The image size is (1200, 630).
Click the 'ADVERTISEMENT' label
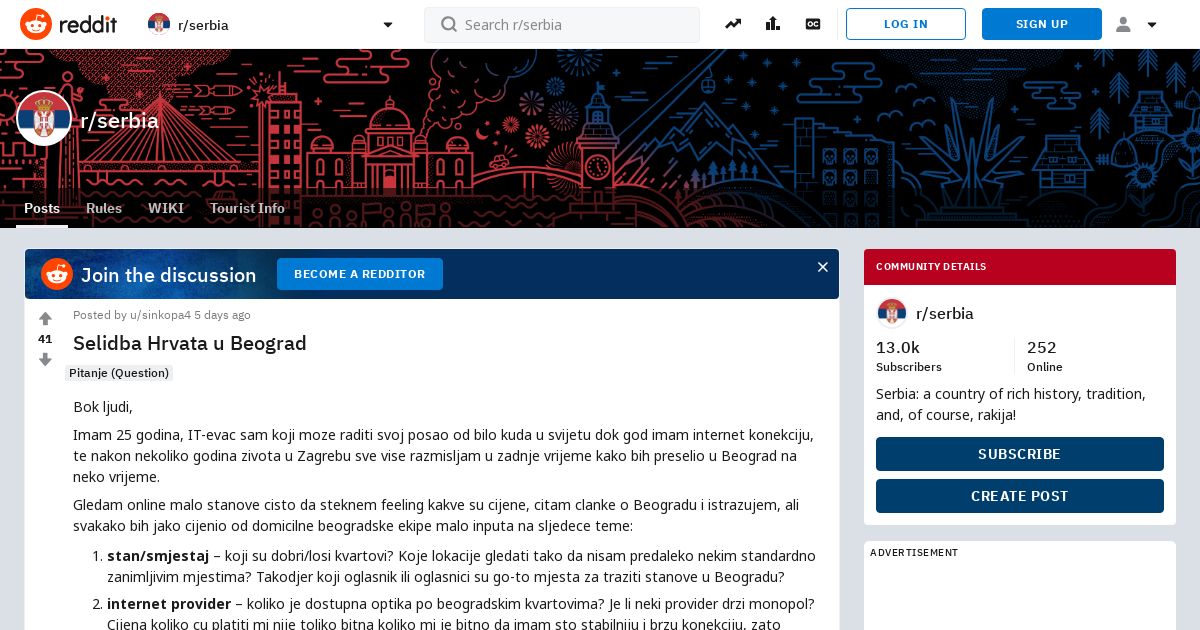coord(914,553)
